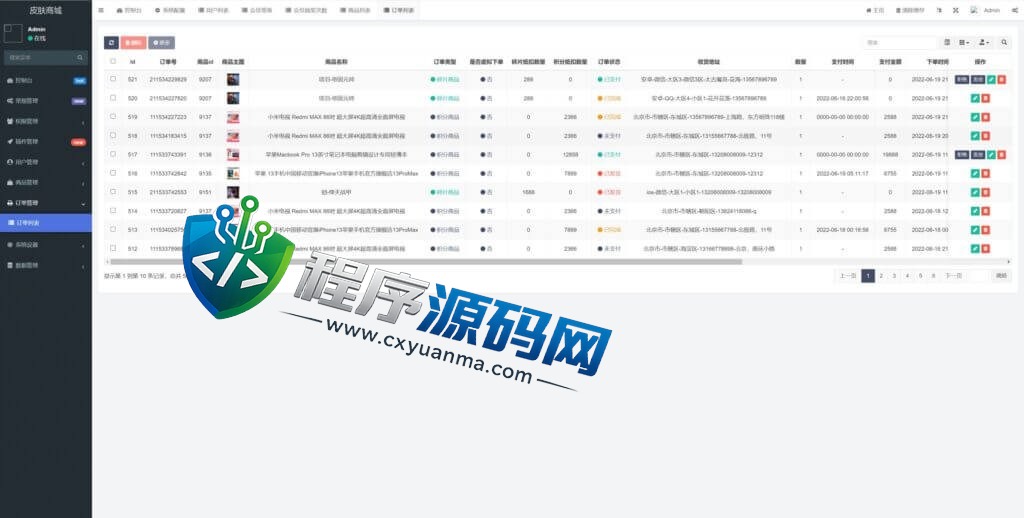Open the 主页 home link icon
This screenshot has width=1024, height=518.
[x=875, y=10]
